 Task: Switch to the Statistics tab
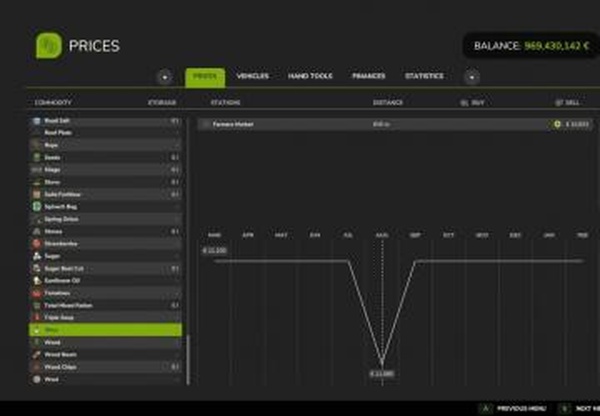424,76
